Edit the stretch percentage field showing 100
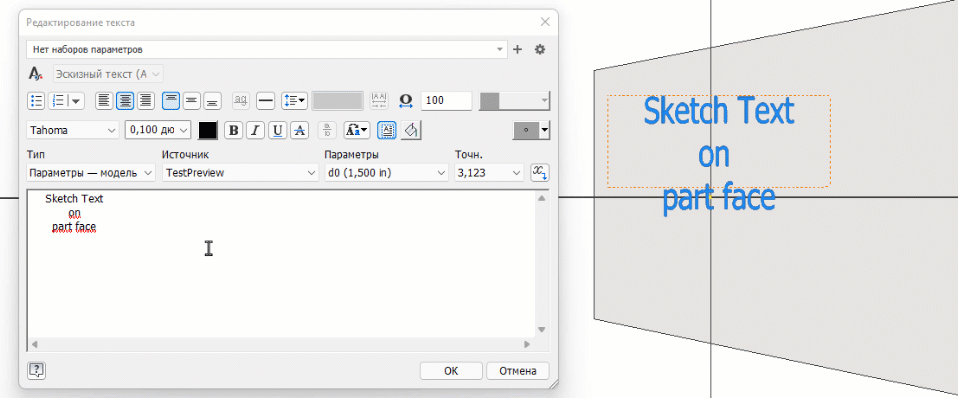 click(447, 101)
